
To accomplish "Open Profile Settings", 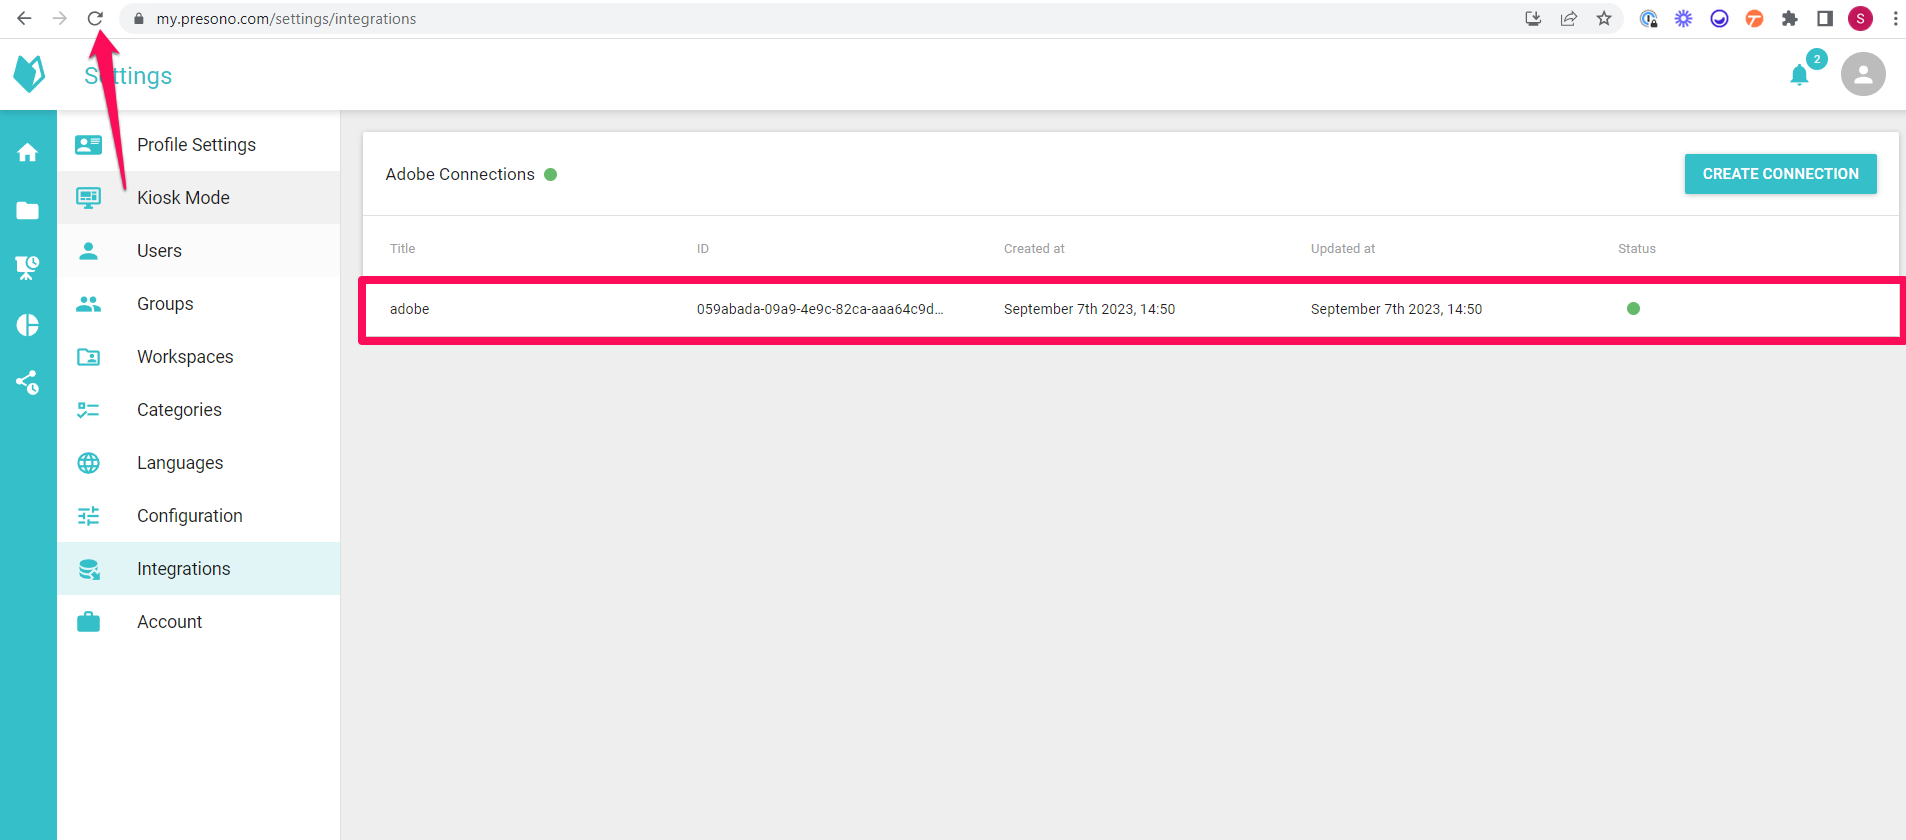I will pyautogui.click(x=198, y=145).
